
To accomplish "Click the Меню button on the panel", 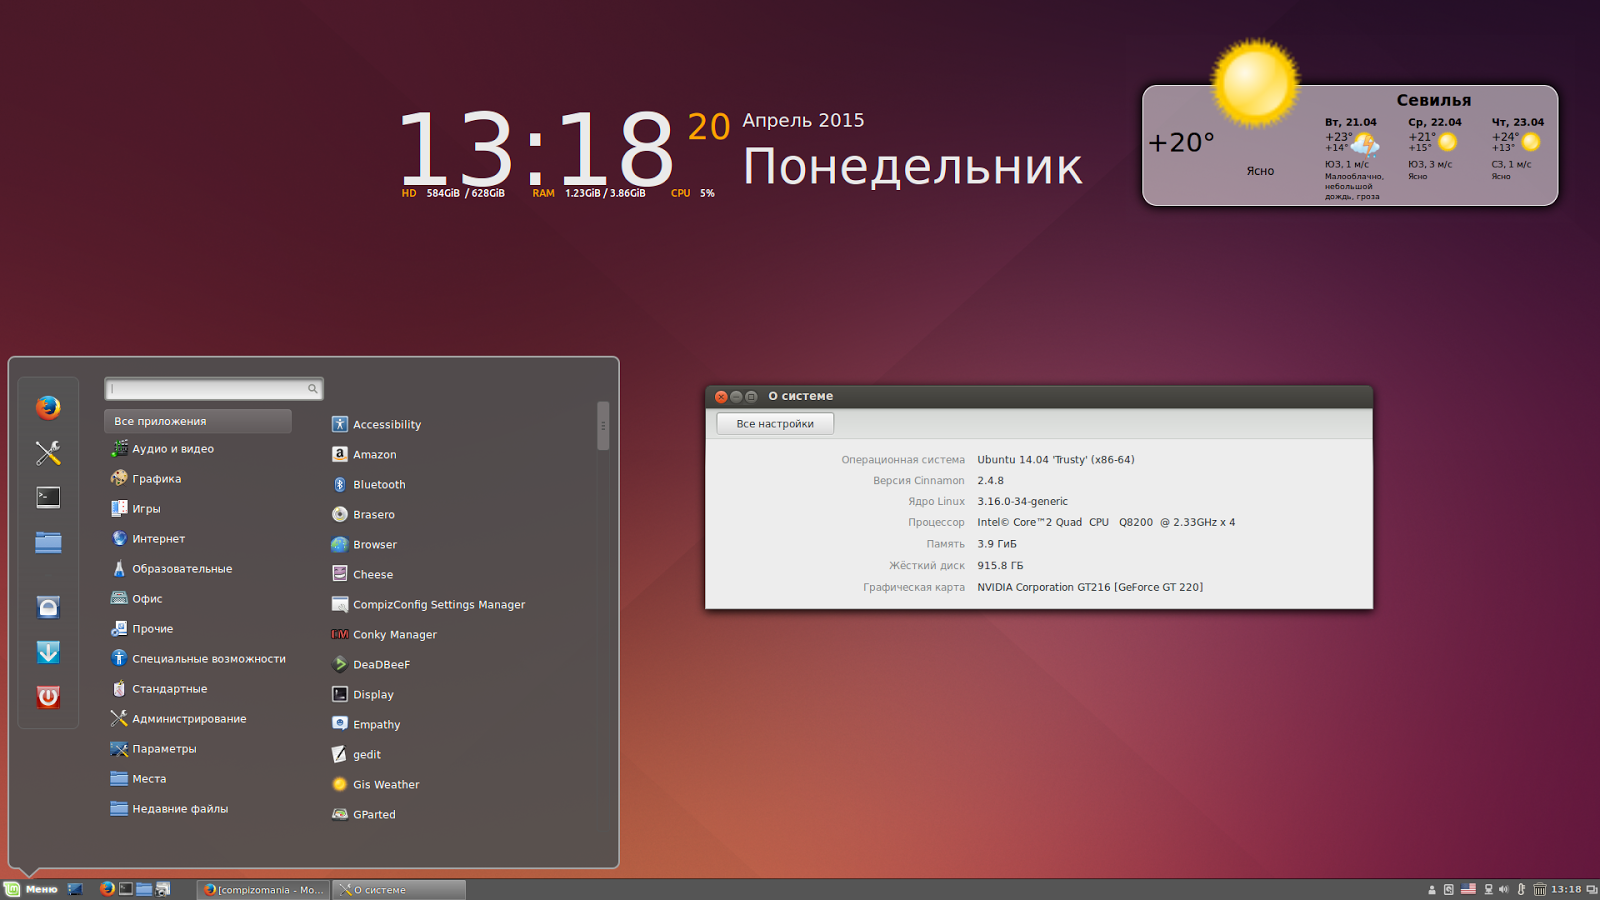I will pos(31,889).
